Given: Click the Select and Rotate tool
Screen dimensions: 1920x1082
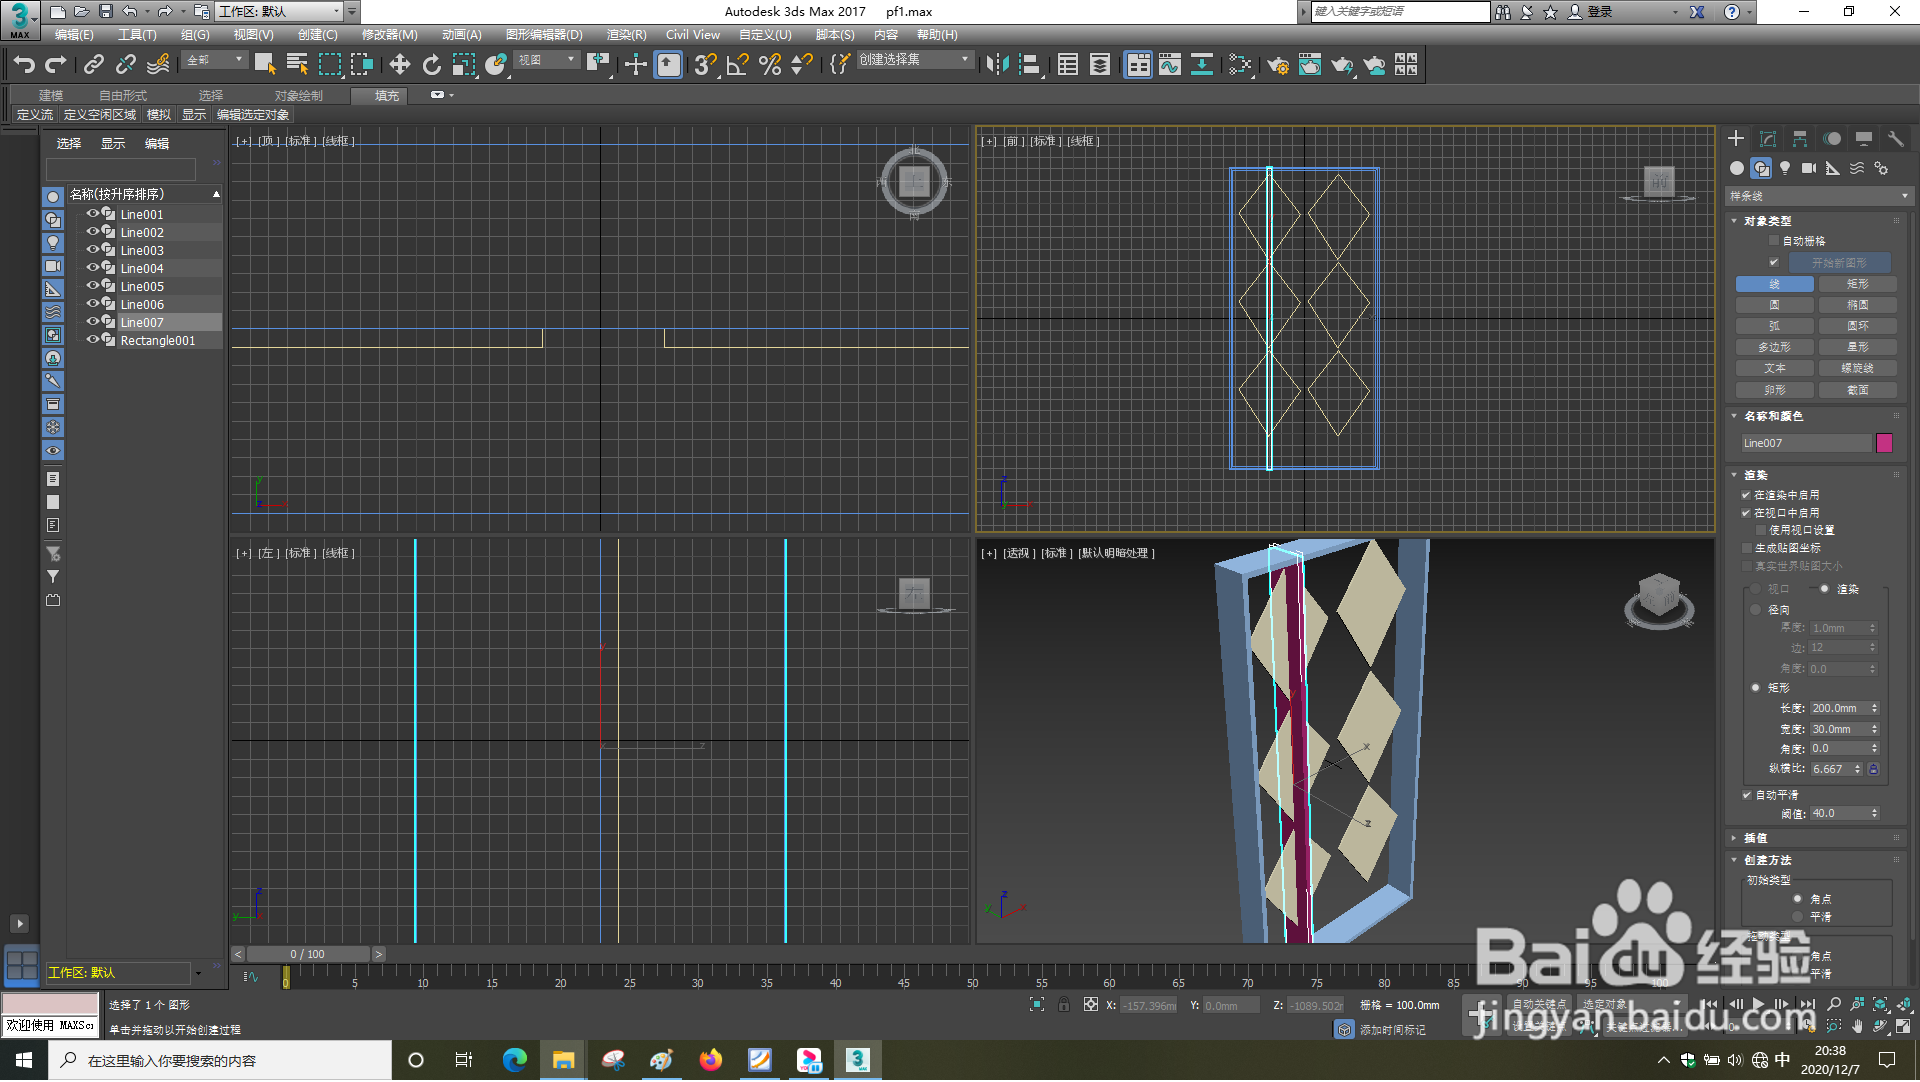Looking at the screenshot, I should click(x=431, y=65).
